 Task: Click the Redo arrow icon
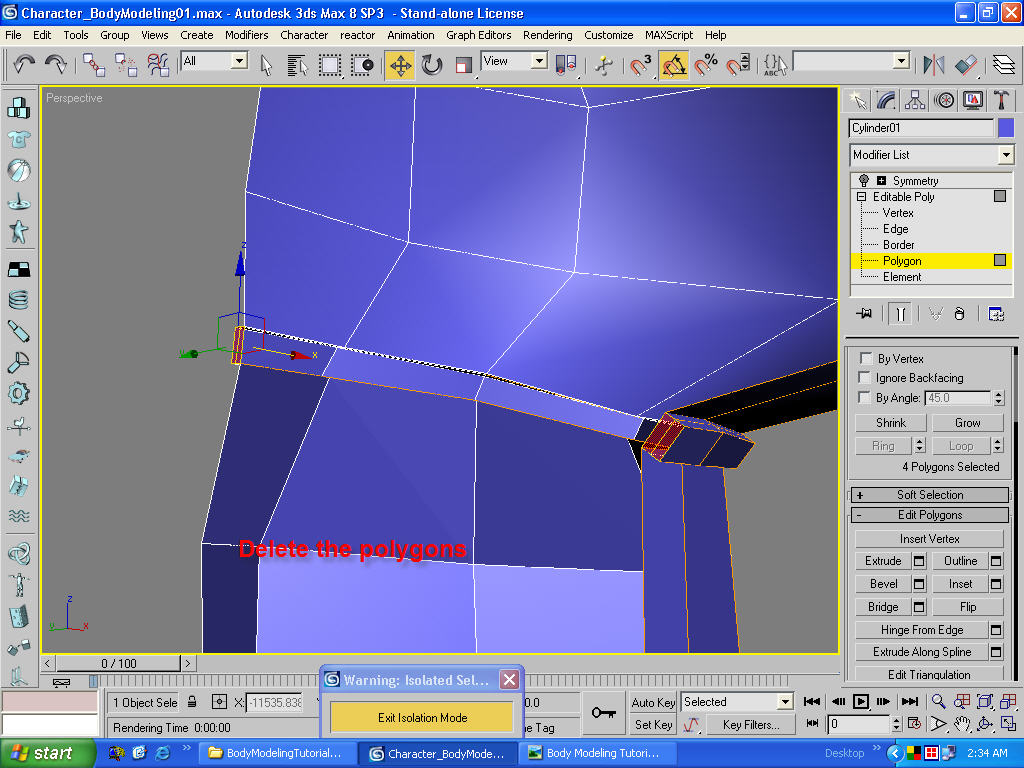pos(56,64)
